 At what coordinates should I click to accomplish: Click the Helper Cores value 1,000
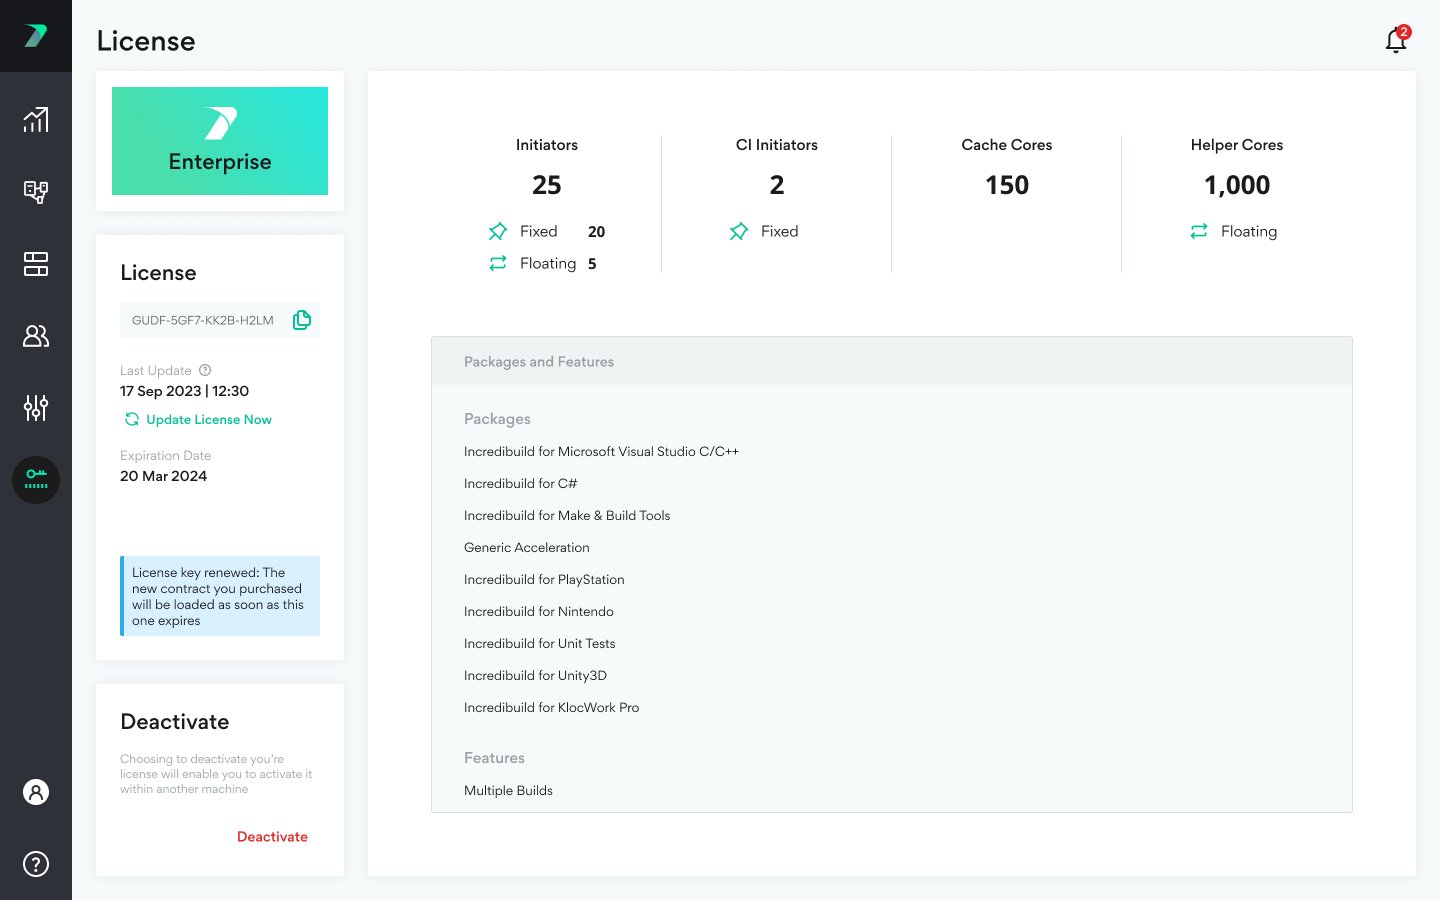click(x=1237, y=185)
